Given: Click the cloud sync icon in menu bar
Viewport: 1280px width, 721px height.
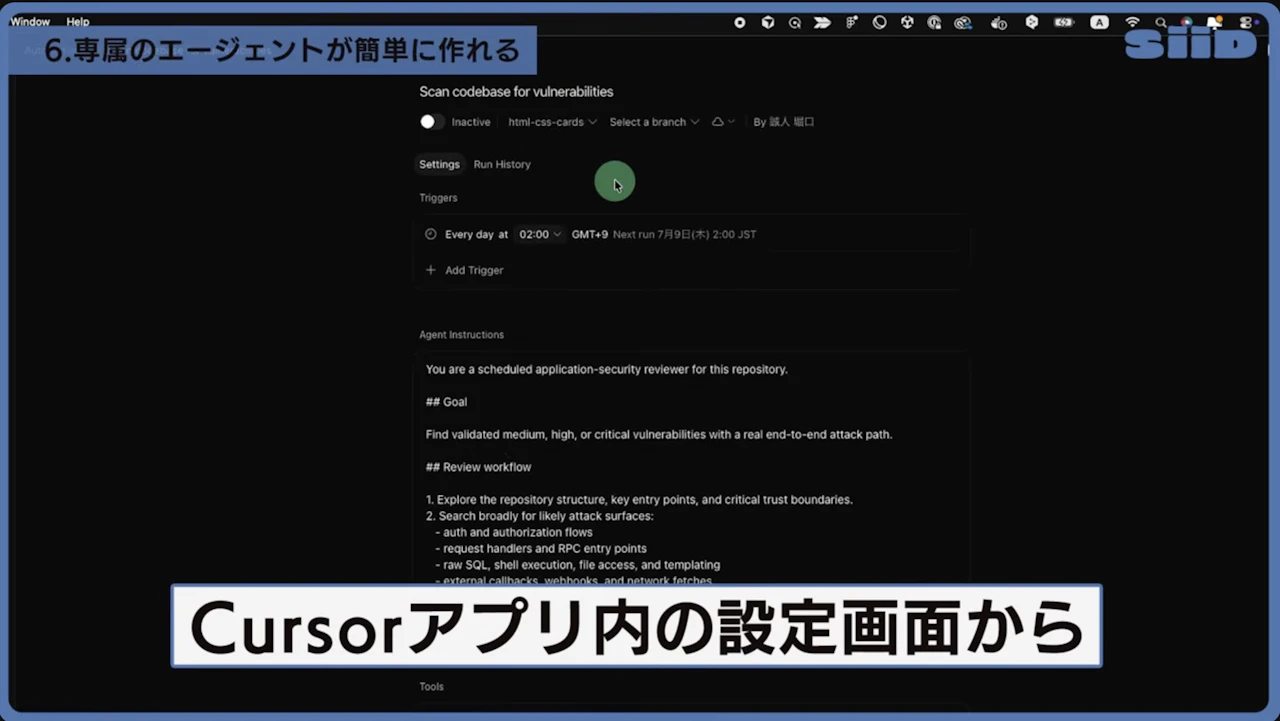Looking at the screenshot, I should (x=963, y=22).
